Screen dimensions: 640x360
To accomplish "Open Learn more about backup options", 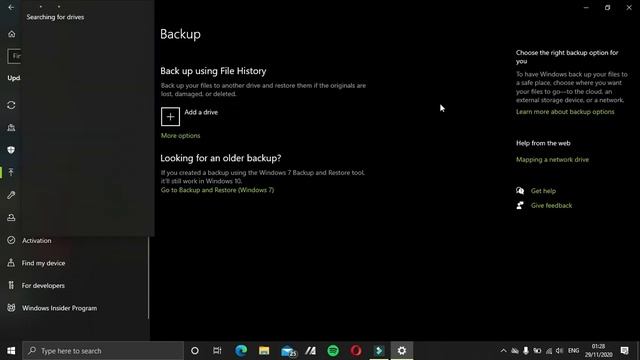I will 565,111.
